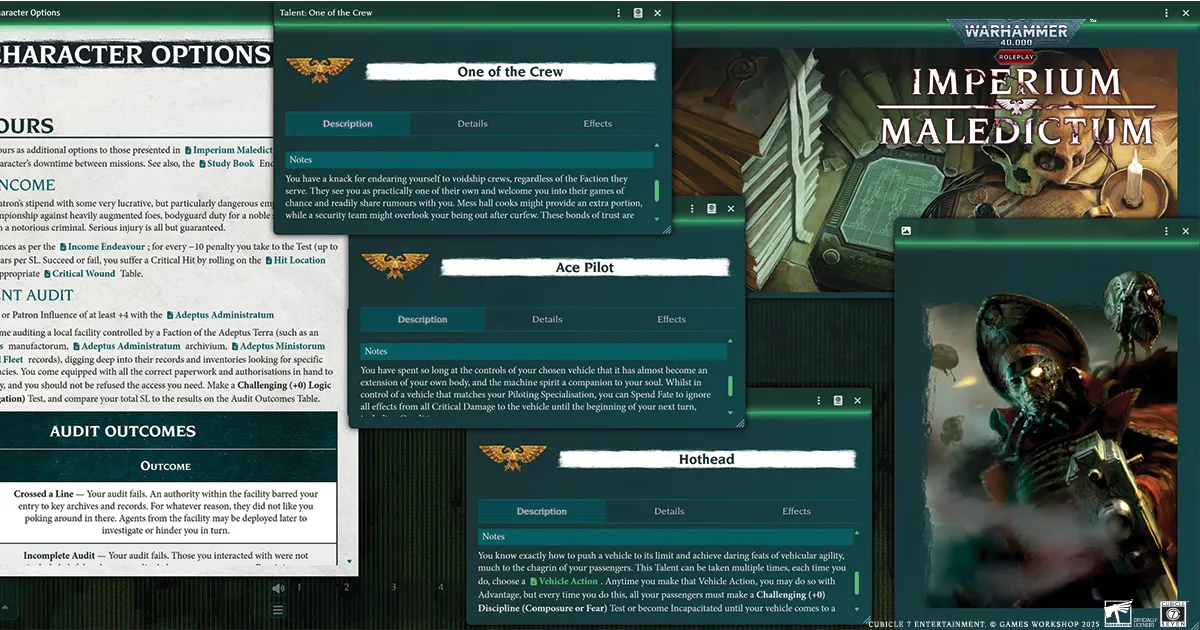Edit the Hothead name field

(707, 460)
